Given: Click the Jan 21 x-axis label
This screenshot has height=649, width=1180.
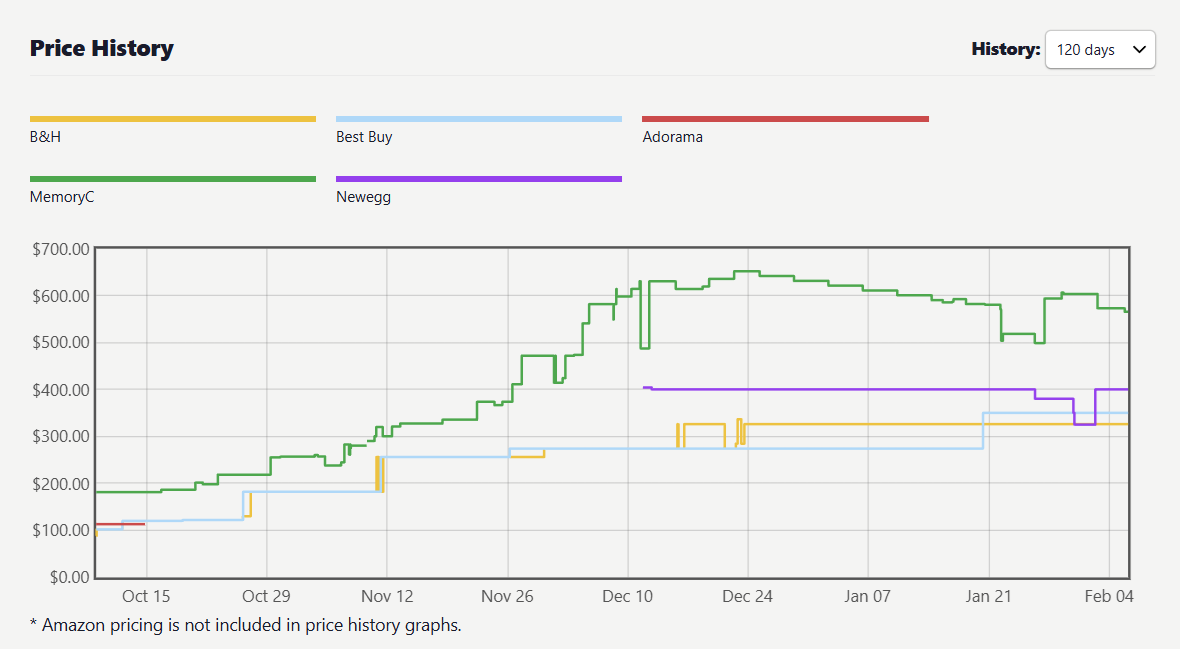Looking at the screenshot, I should tap(988, 596).
